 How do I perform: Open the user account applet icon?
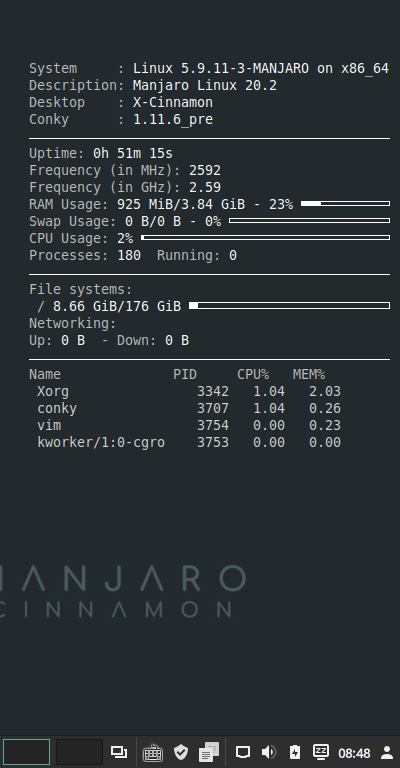pos(387,752)
